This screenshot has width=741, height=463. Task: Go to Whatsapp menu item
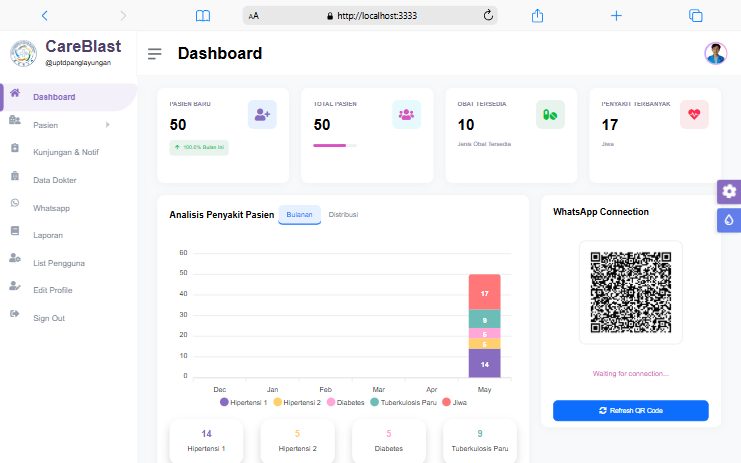(x=51, y=208)
